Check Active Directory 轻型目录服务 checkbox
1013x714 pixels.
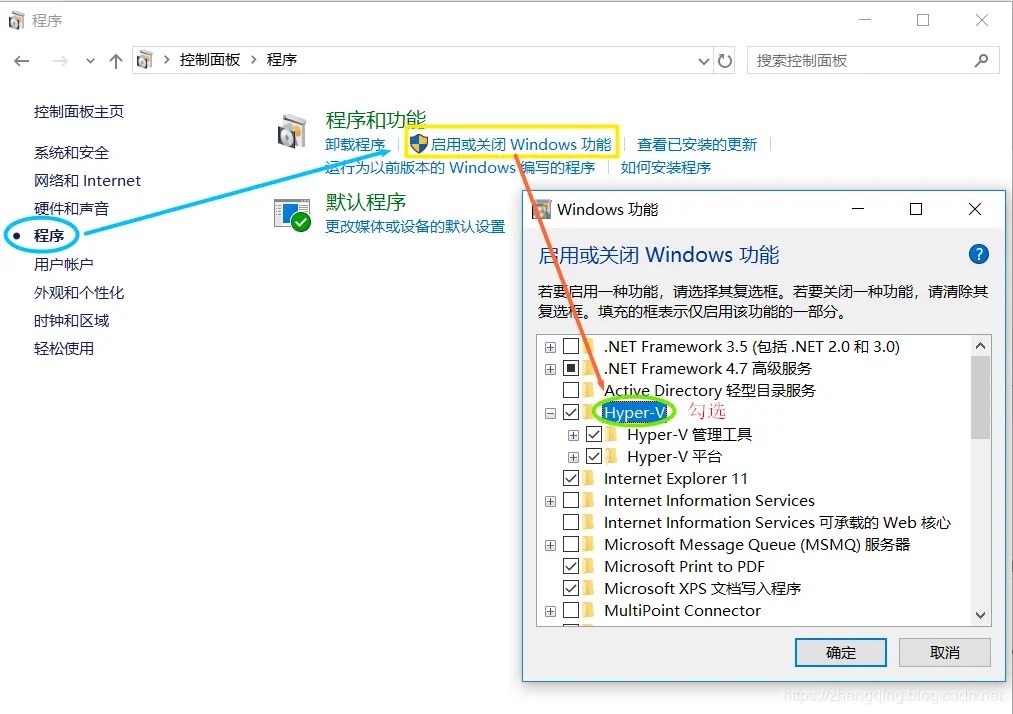coord(571,390)
